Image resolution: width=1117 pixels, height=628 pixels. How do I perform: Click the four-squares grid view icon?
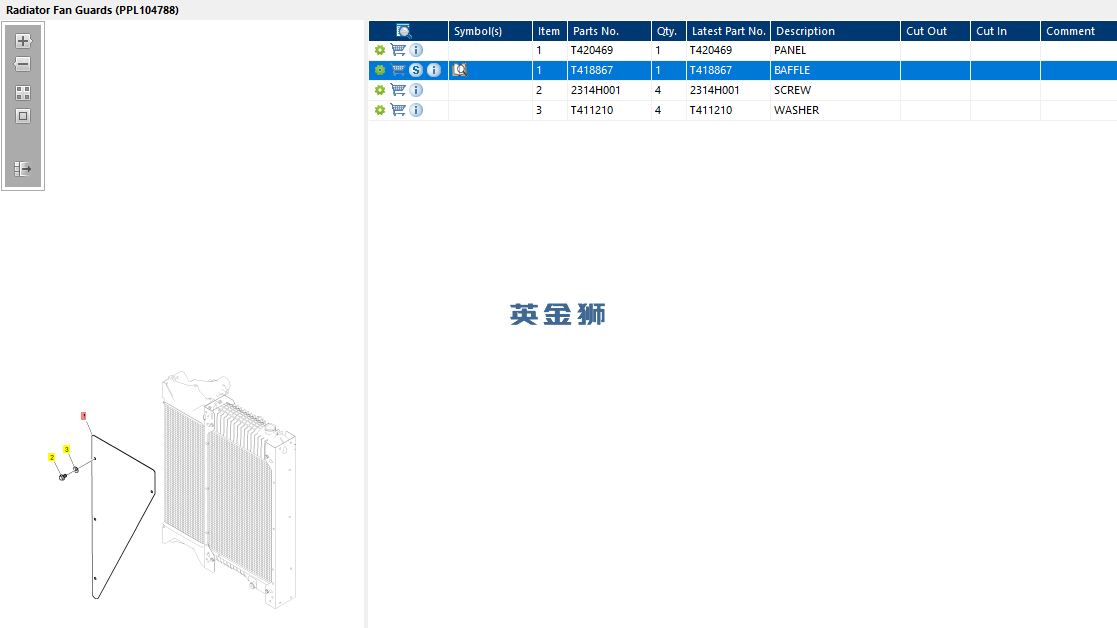pos(23,93)
